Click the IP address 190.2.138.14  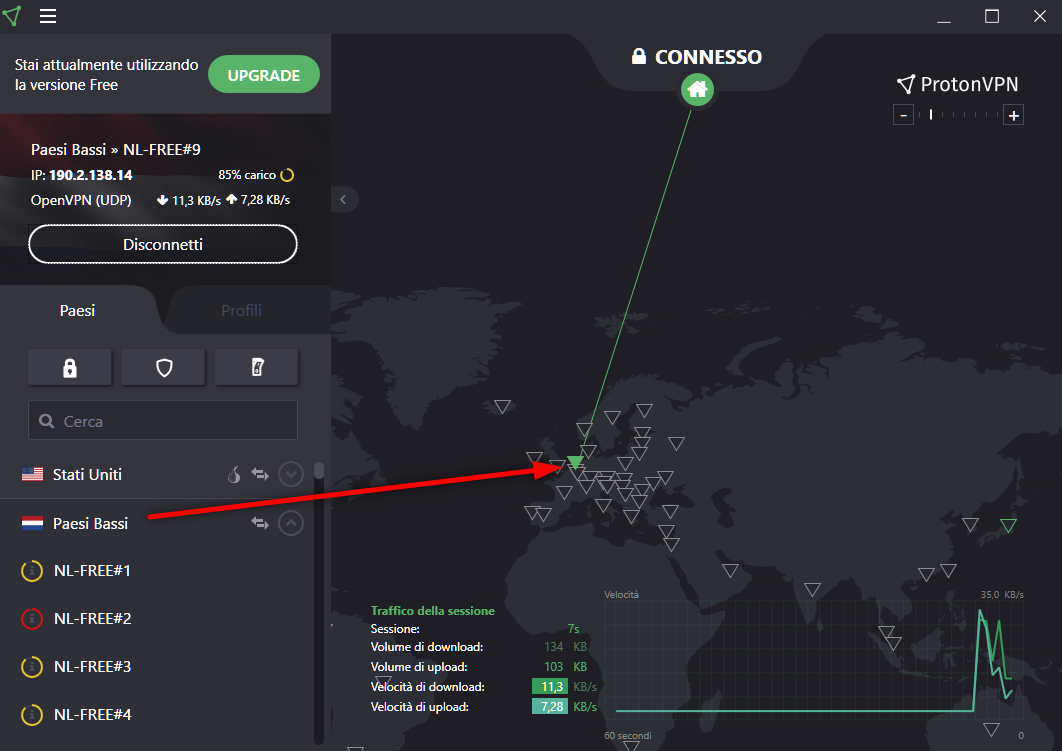tap(91, 175)
